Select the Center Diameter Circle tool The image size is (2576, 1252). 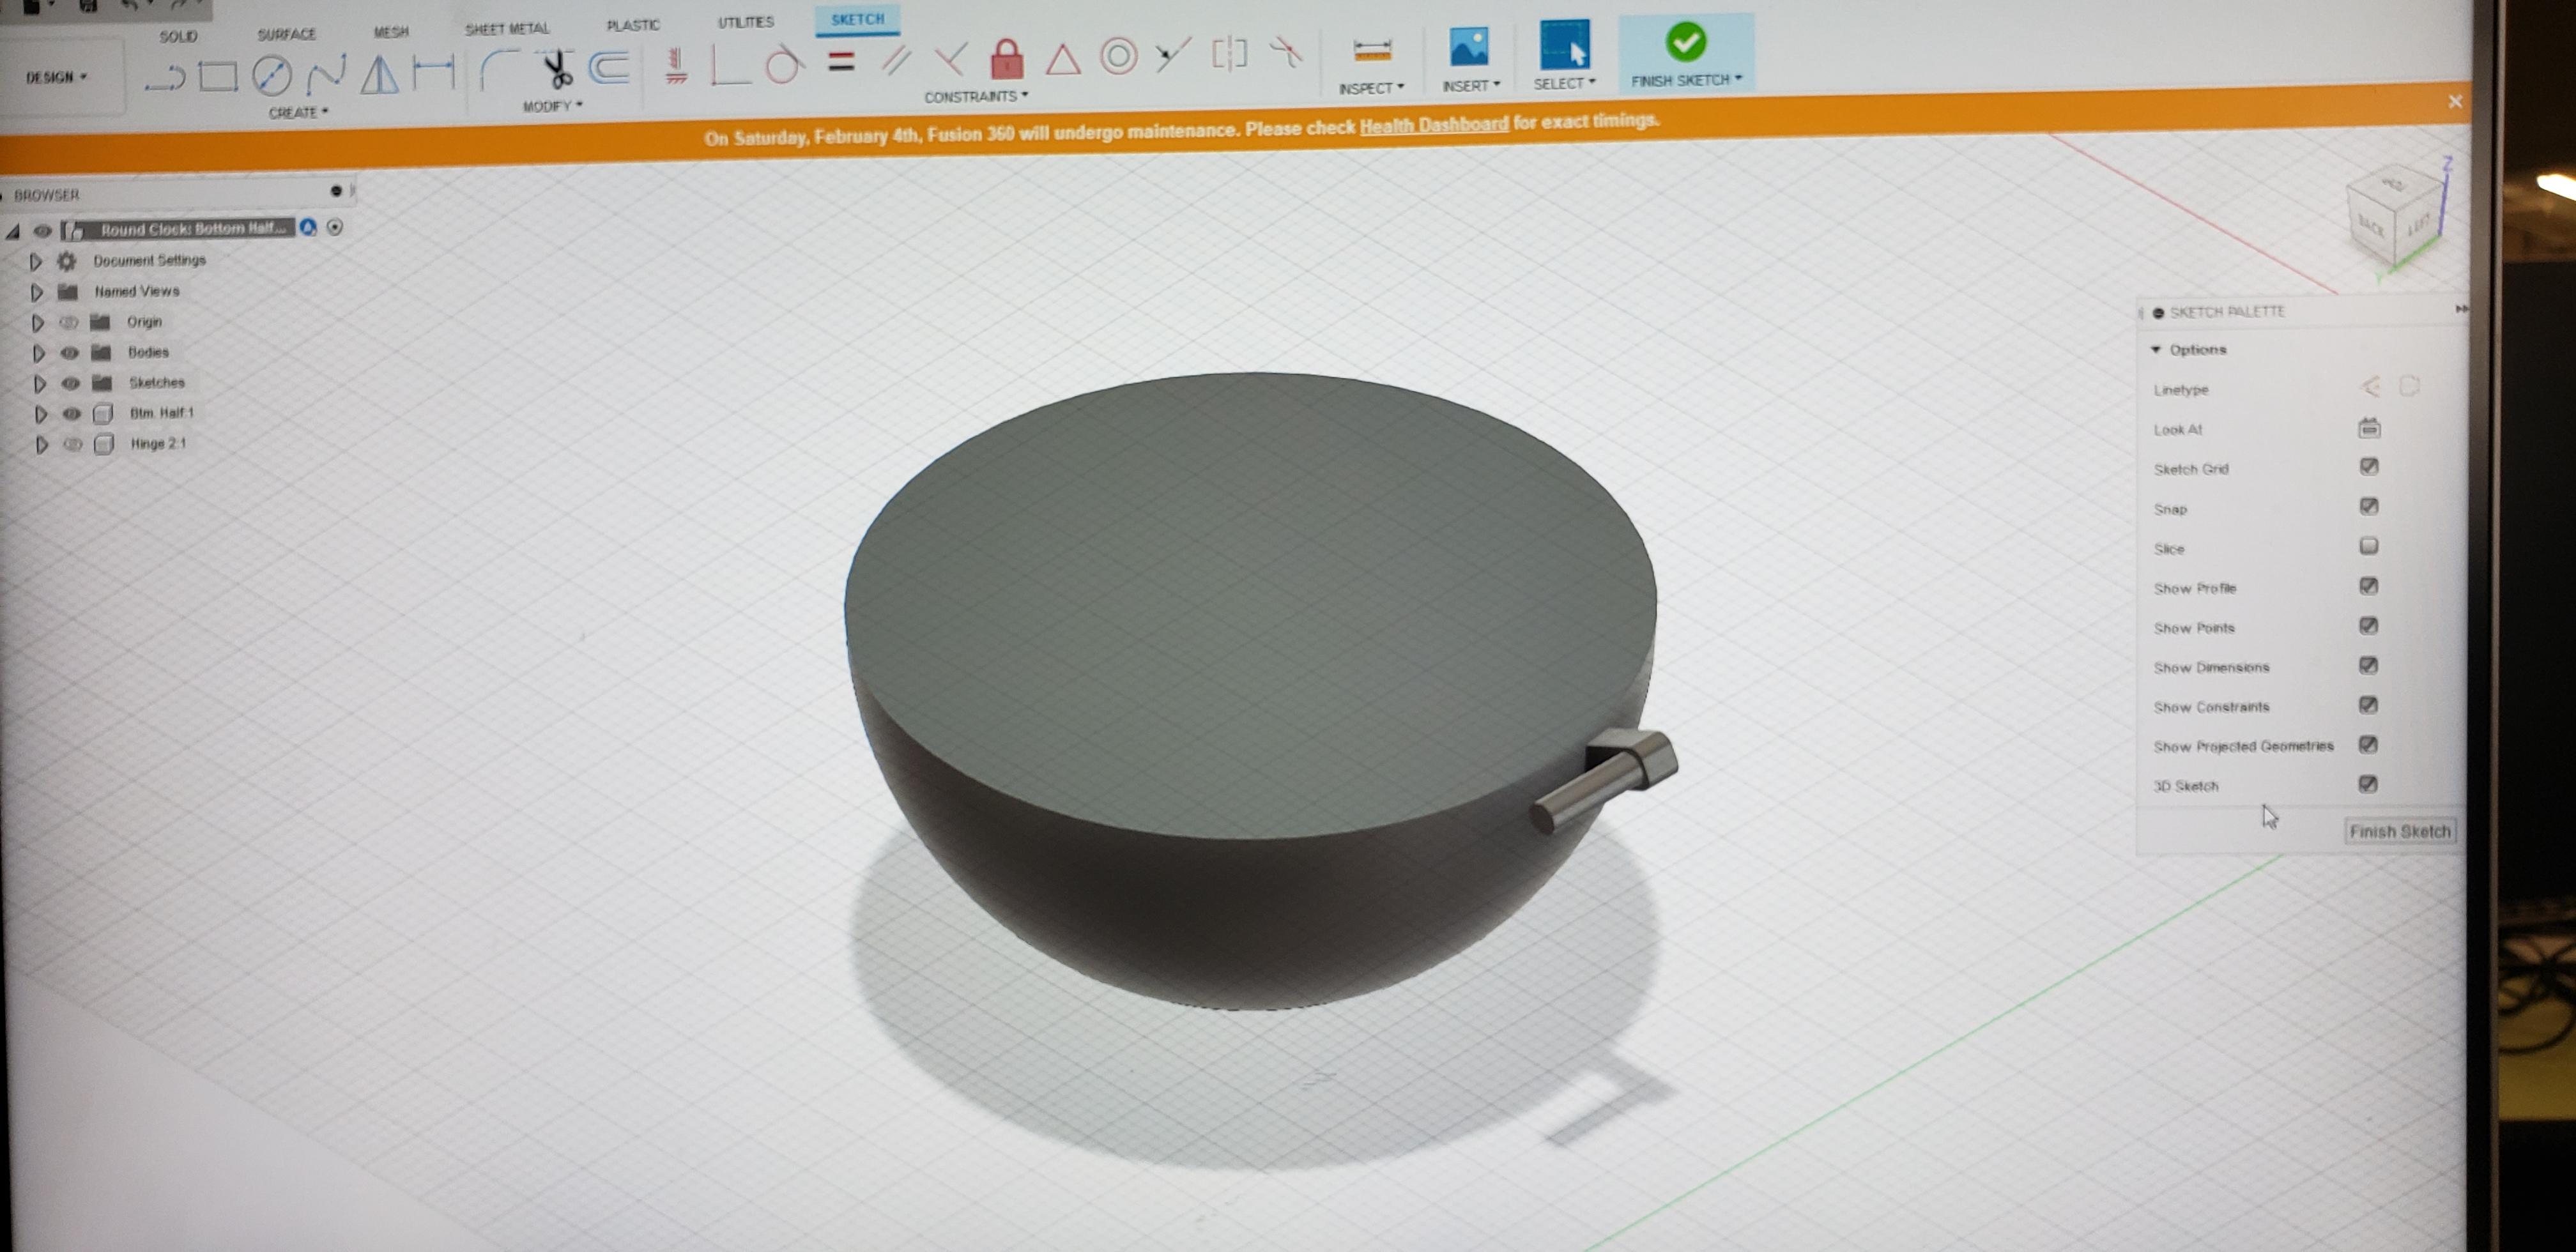pyautogui.click(x=271, y=75)
